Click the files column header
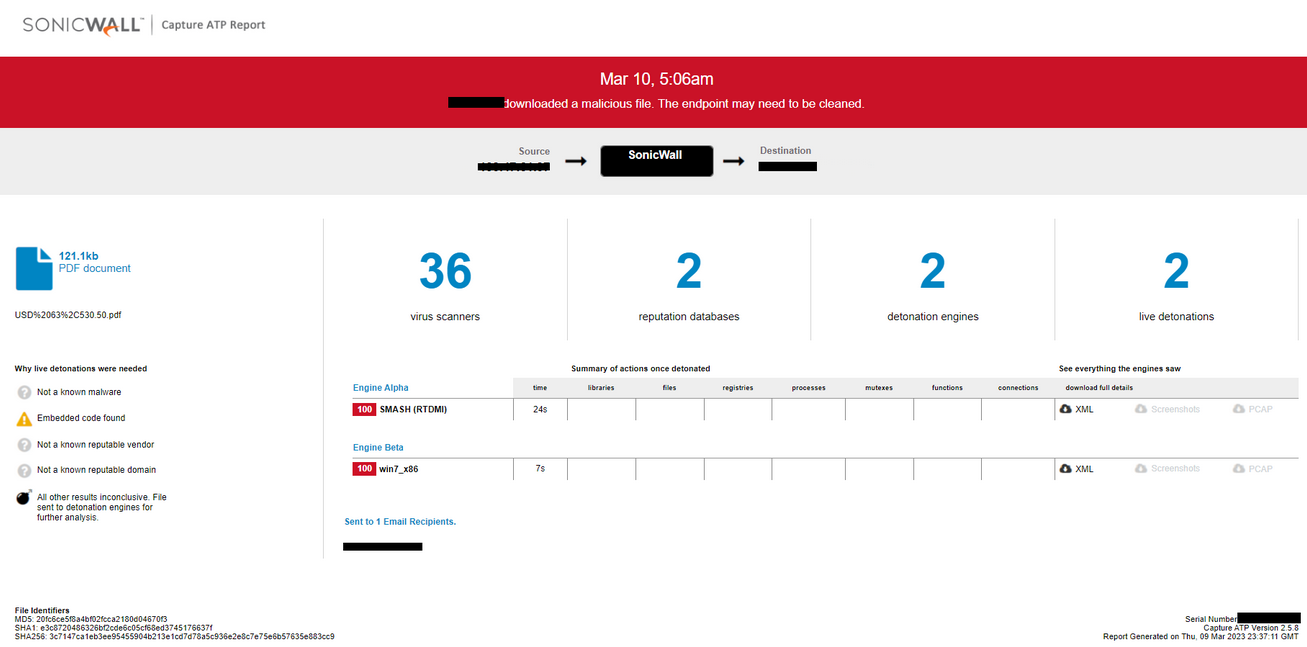The width and height of the screenshot is (1307, 647). (670, 388)
